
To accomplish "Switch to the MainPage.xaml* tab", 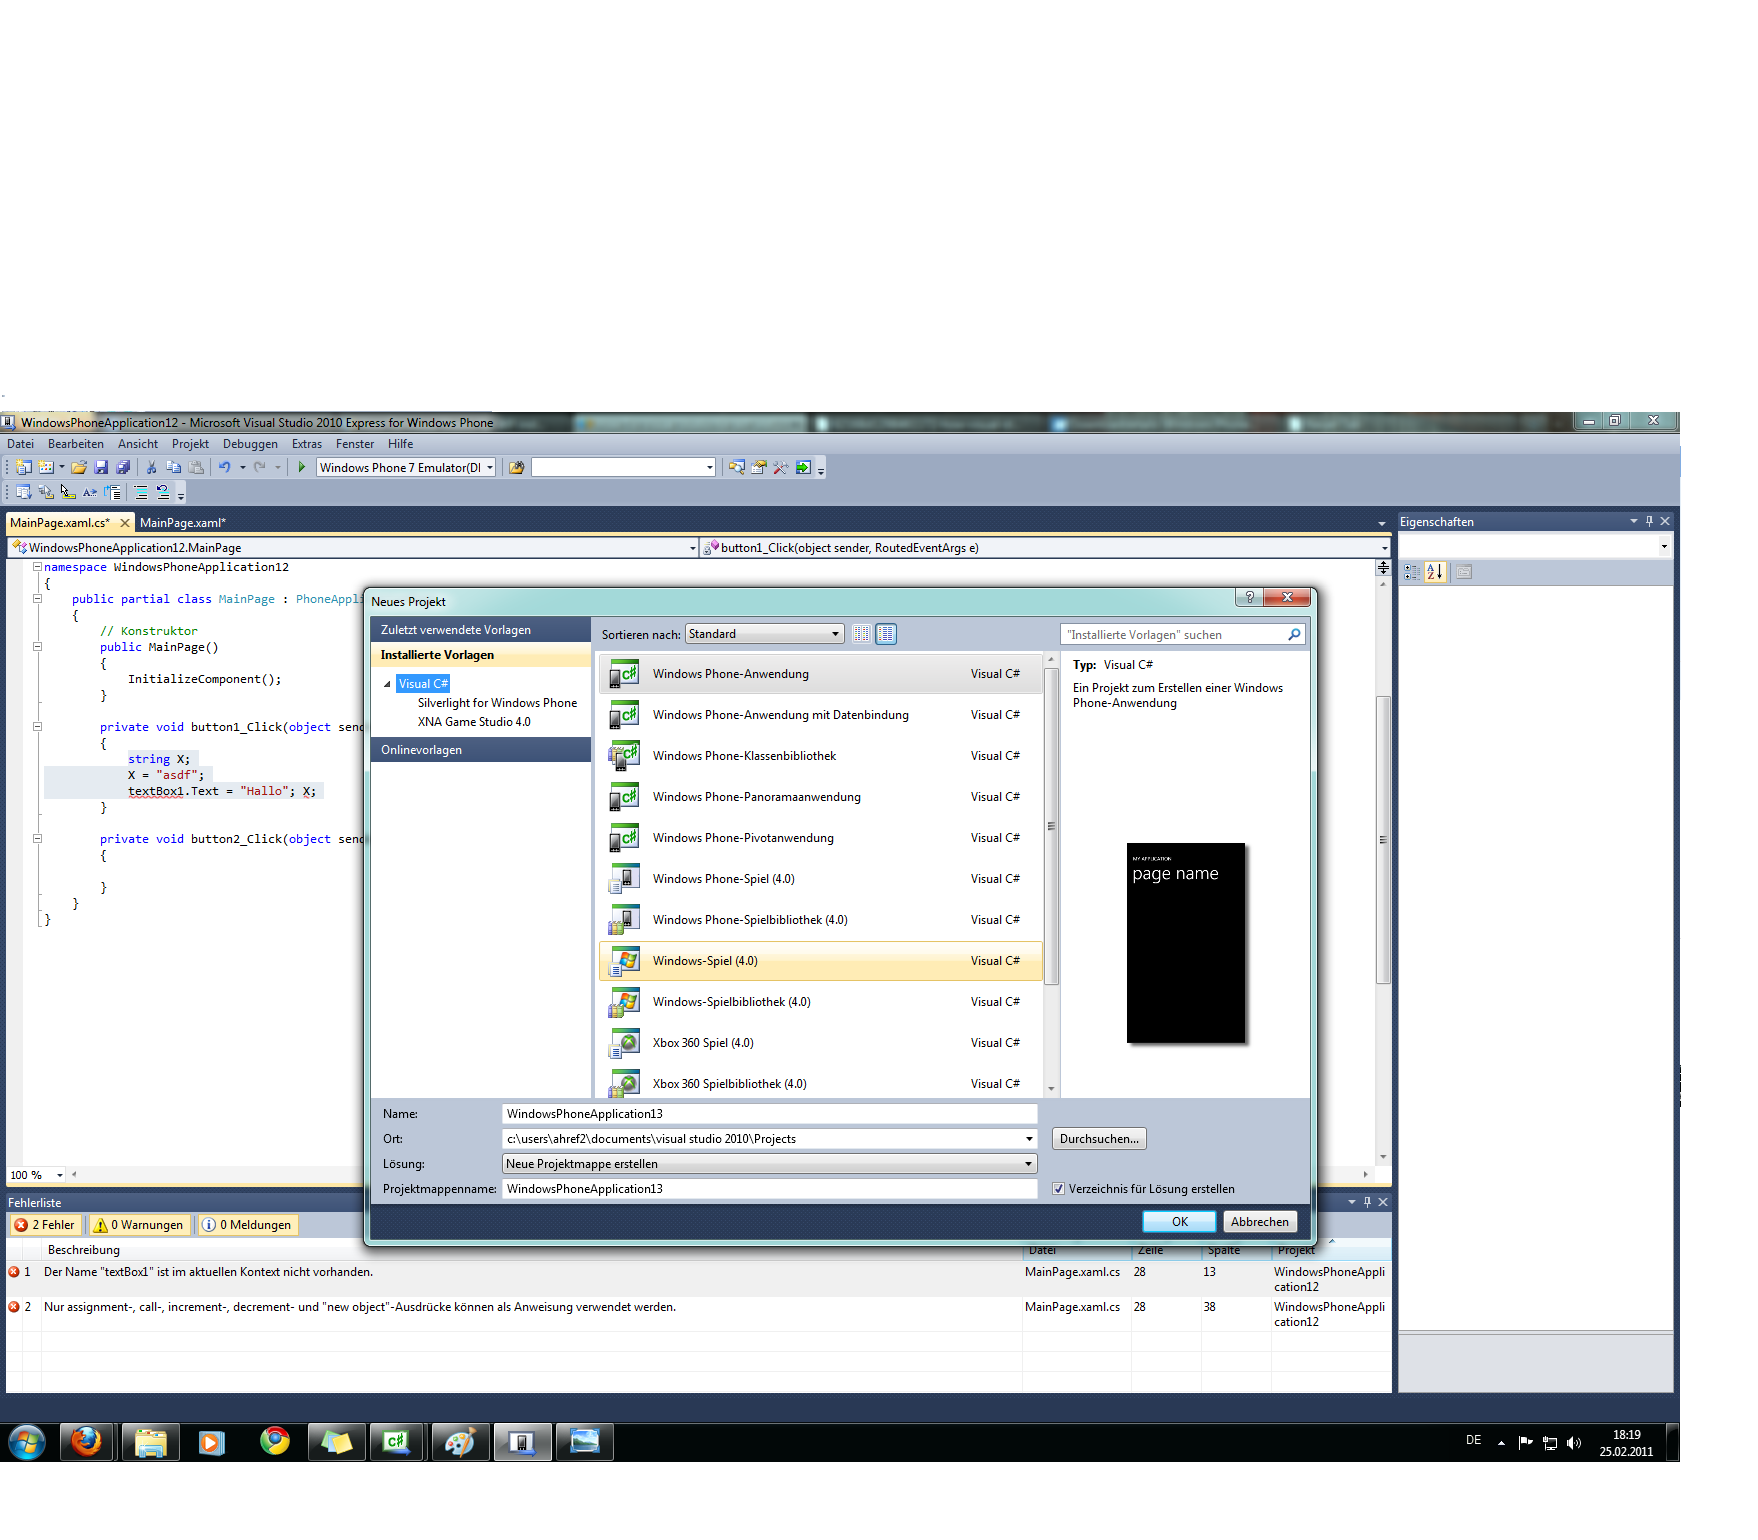I will [x=183, y=523].
